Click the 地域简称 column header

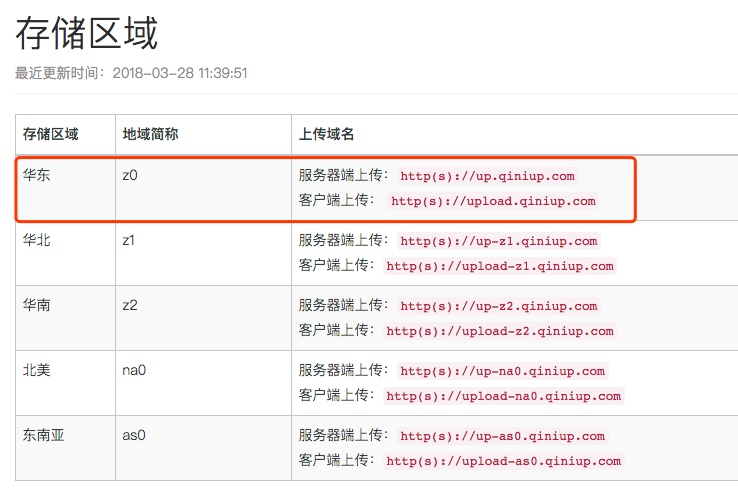coord(150,134)
